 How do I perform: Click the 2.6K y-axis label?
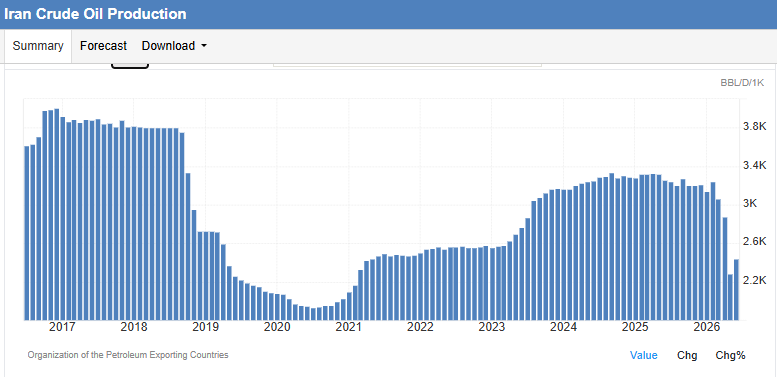pos(755,242)
